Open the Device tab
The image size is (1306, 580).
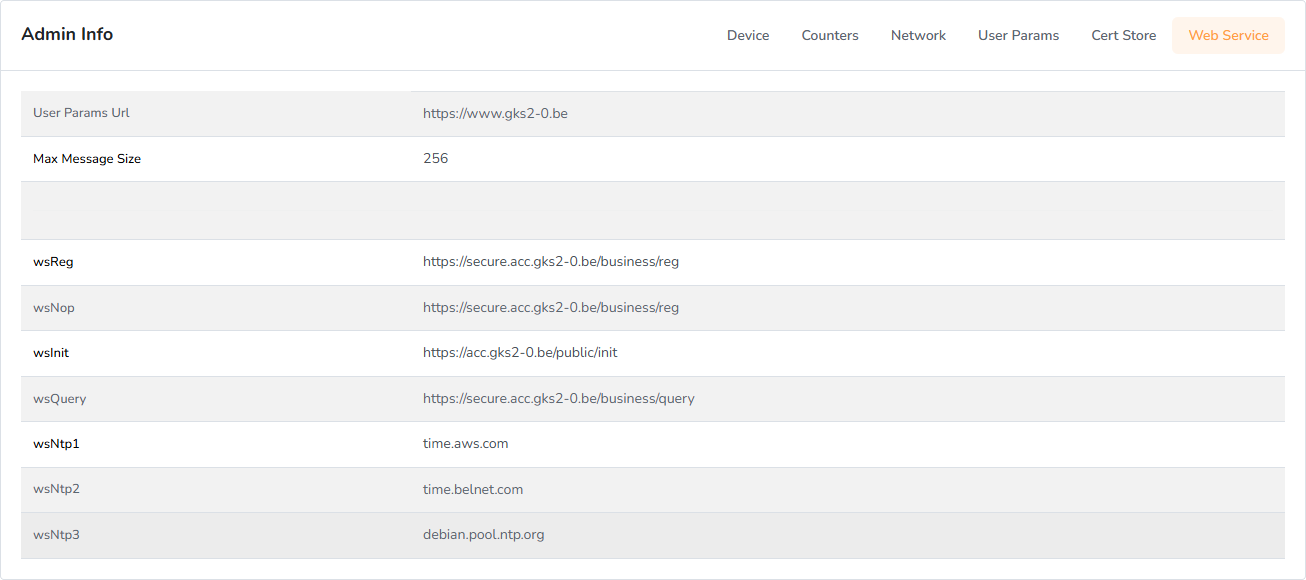click(747, 35)
